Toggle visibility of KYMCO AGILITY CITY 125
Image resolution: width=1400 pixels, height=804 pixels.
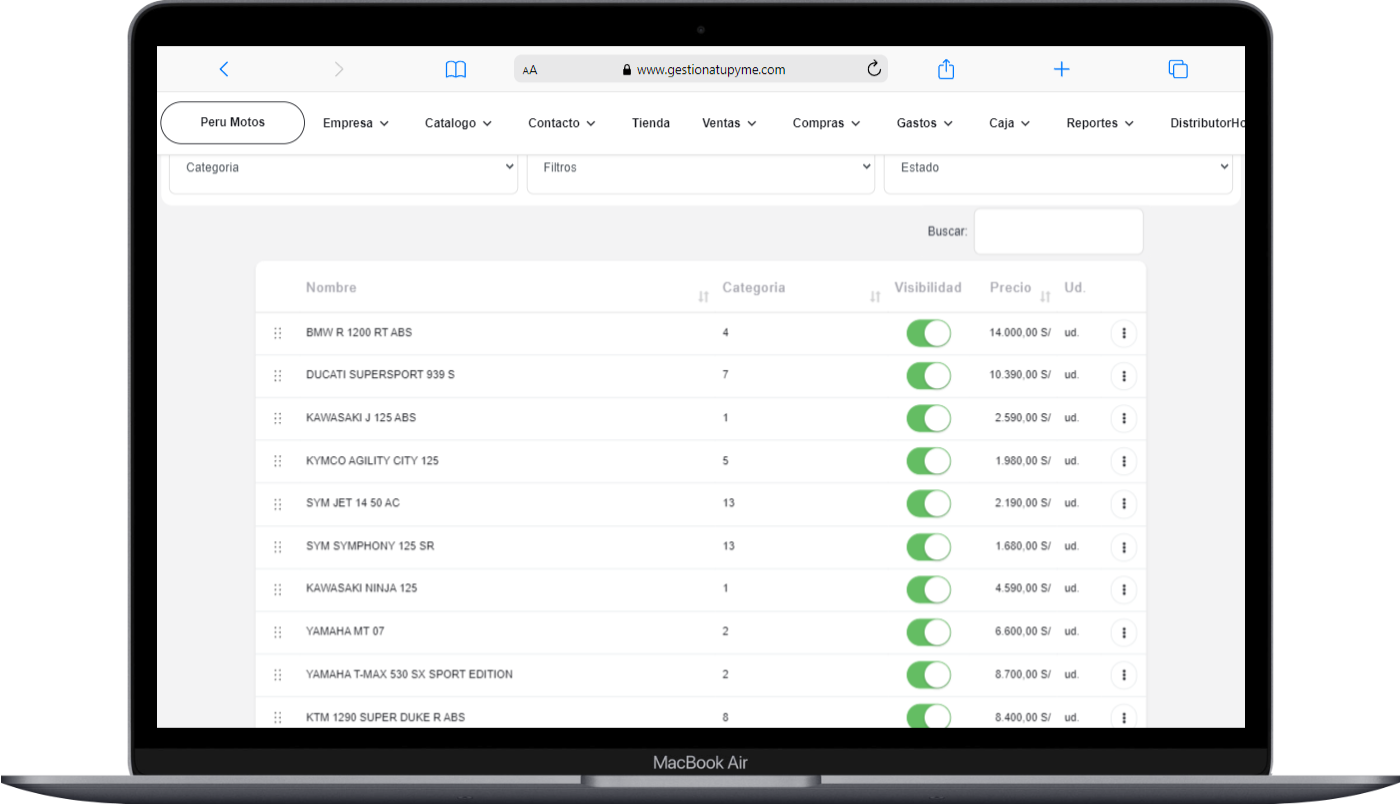tap(928, 461)
